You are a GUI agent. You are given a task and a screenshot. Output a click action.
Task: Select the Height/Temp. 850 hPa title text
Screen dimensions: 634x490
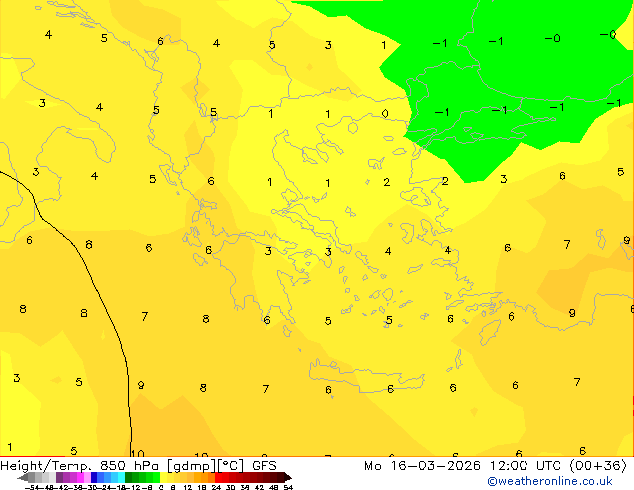point(81,466)
